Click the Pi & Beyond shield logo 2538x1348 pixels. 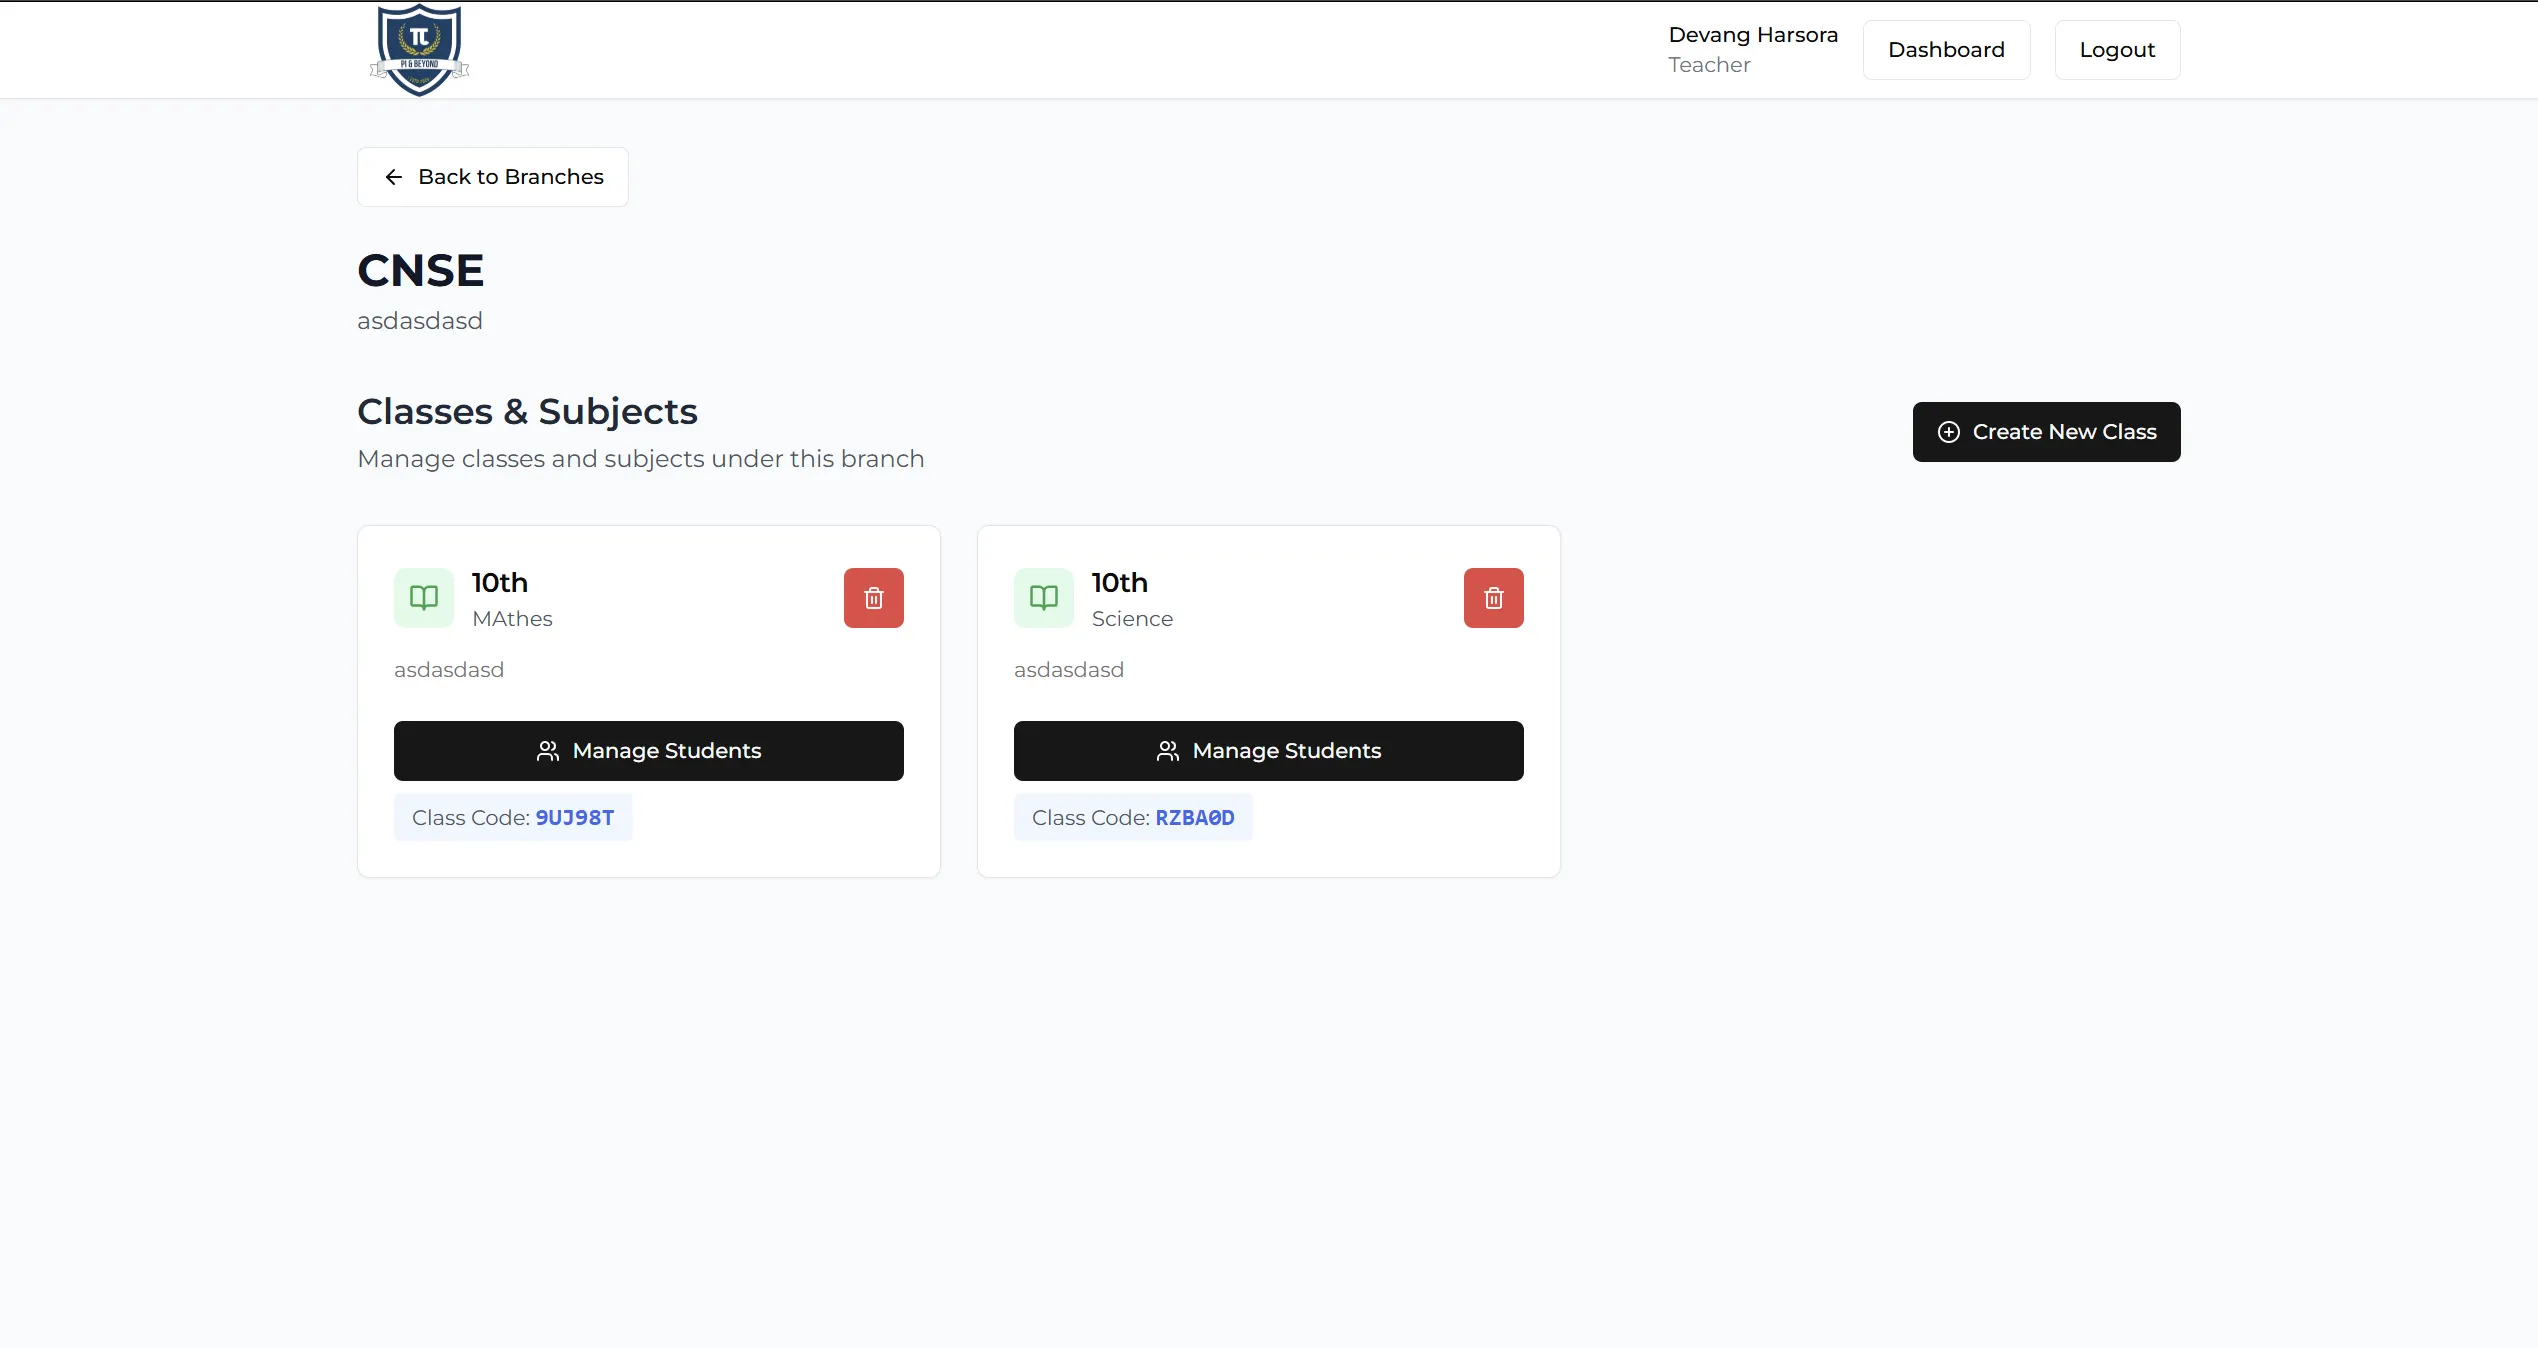419,50
